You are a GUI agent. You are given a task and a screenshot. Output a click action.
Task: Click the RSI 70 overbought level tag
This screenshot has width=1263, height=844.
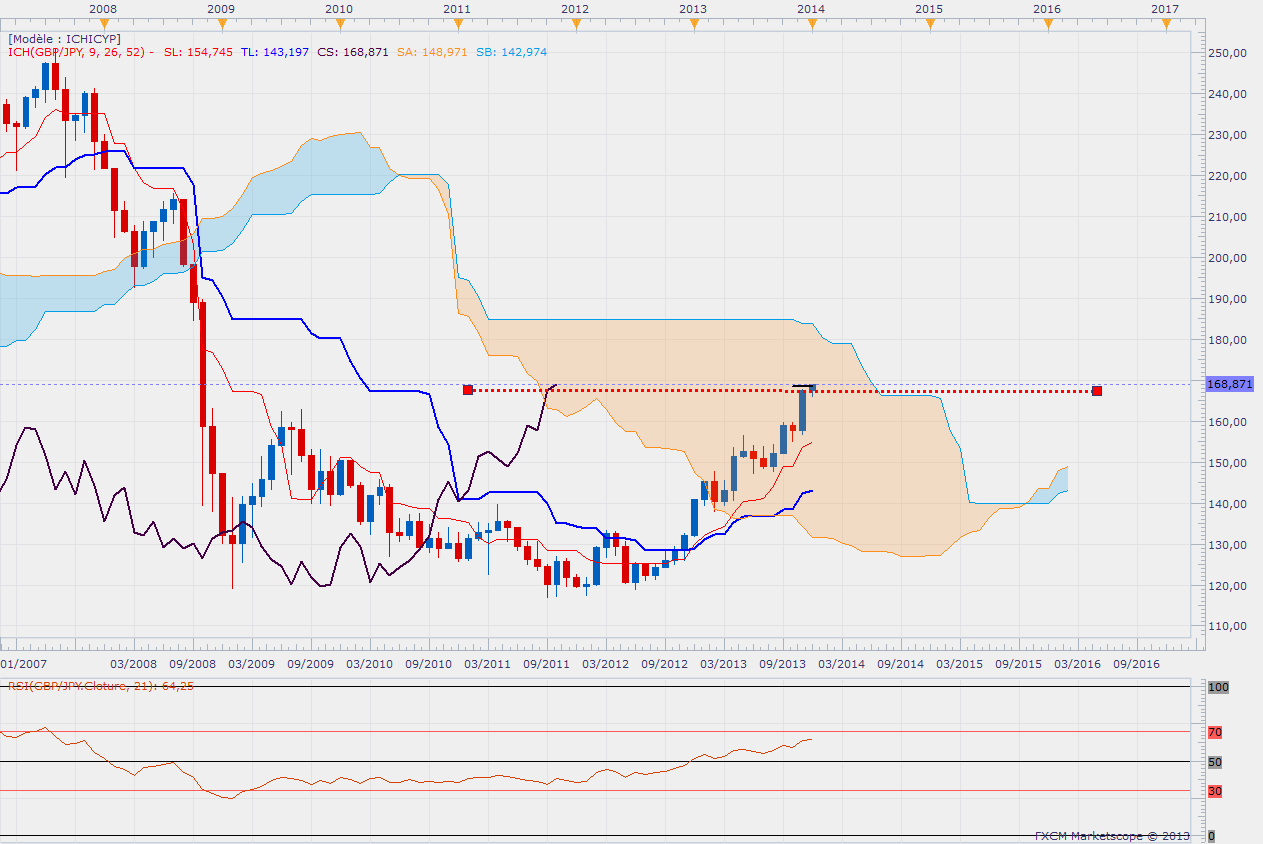(1215, 732)
